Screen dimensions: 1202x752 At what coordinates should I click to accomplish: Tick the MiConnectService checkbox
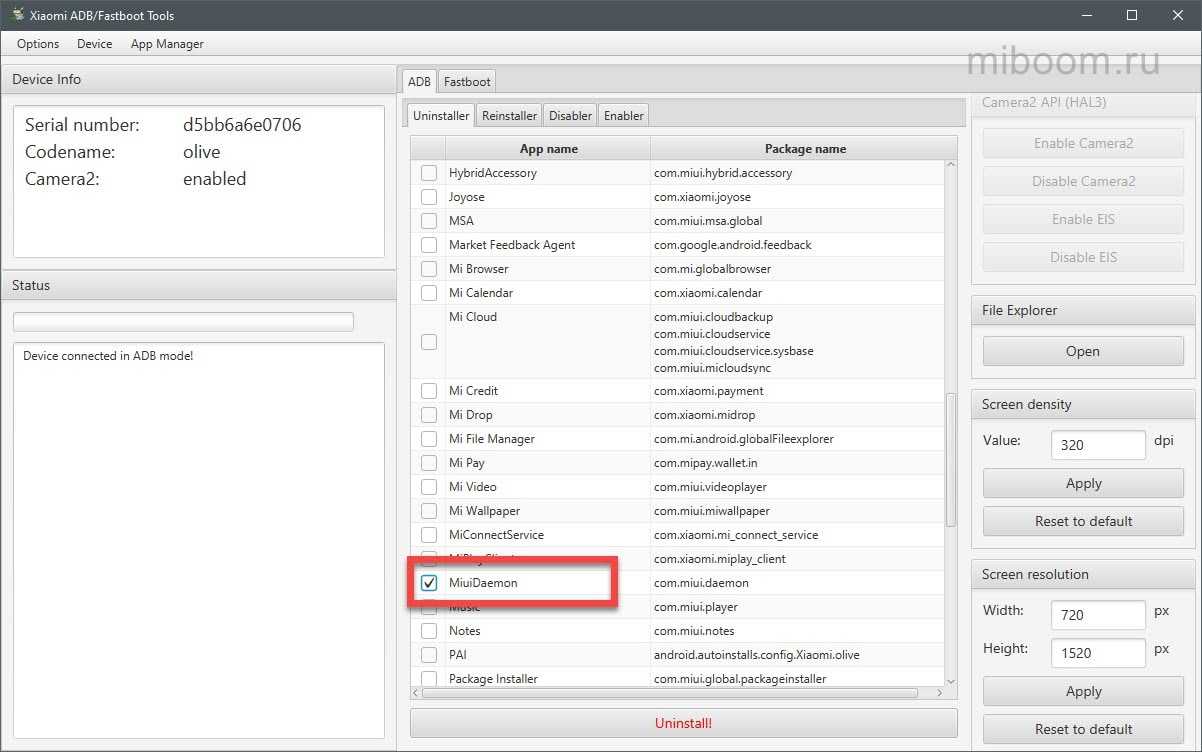[429, 535]
